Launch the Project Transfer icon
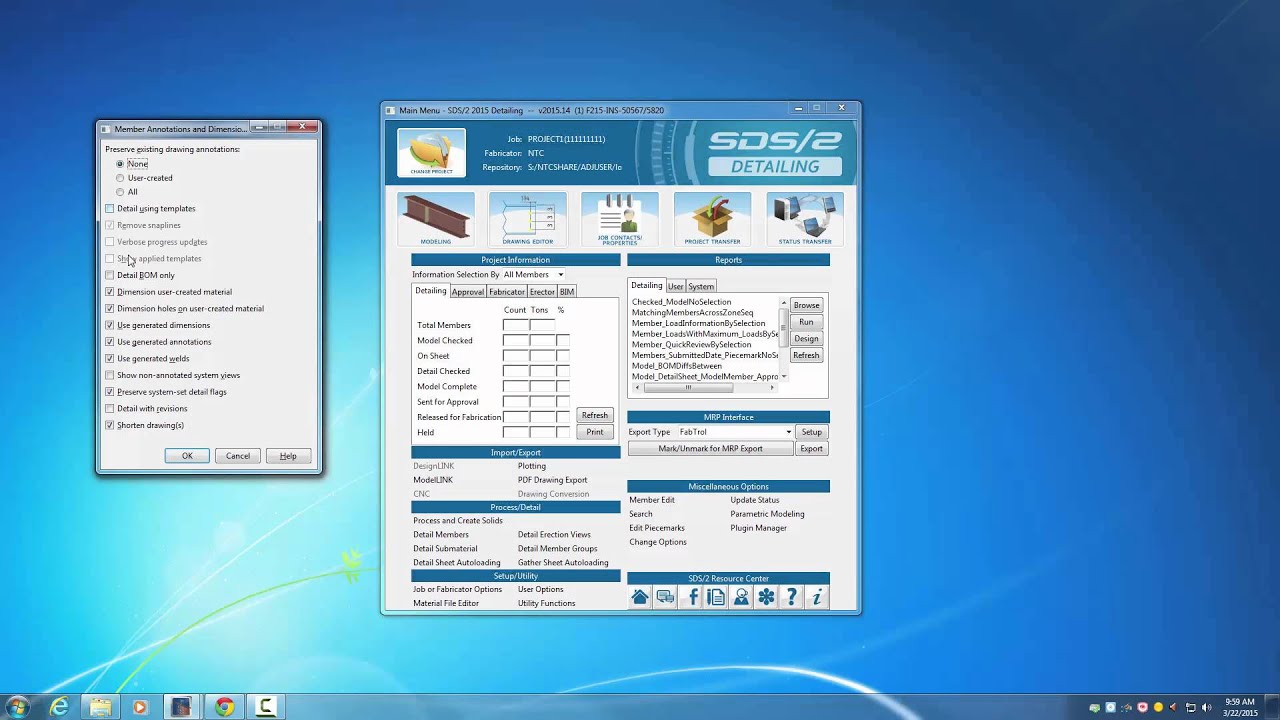 click(712, 219)
